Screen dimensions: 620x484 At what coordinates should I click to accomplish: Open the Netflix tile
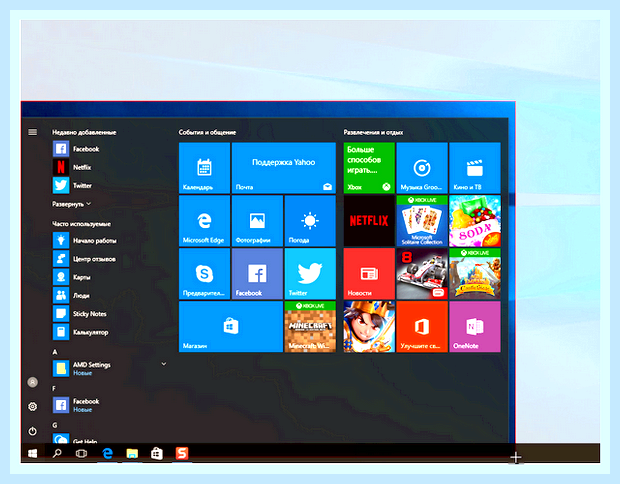pos(369,221)
